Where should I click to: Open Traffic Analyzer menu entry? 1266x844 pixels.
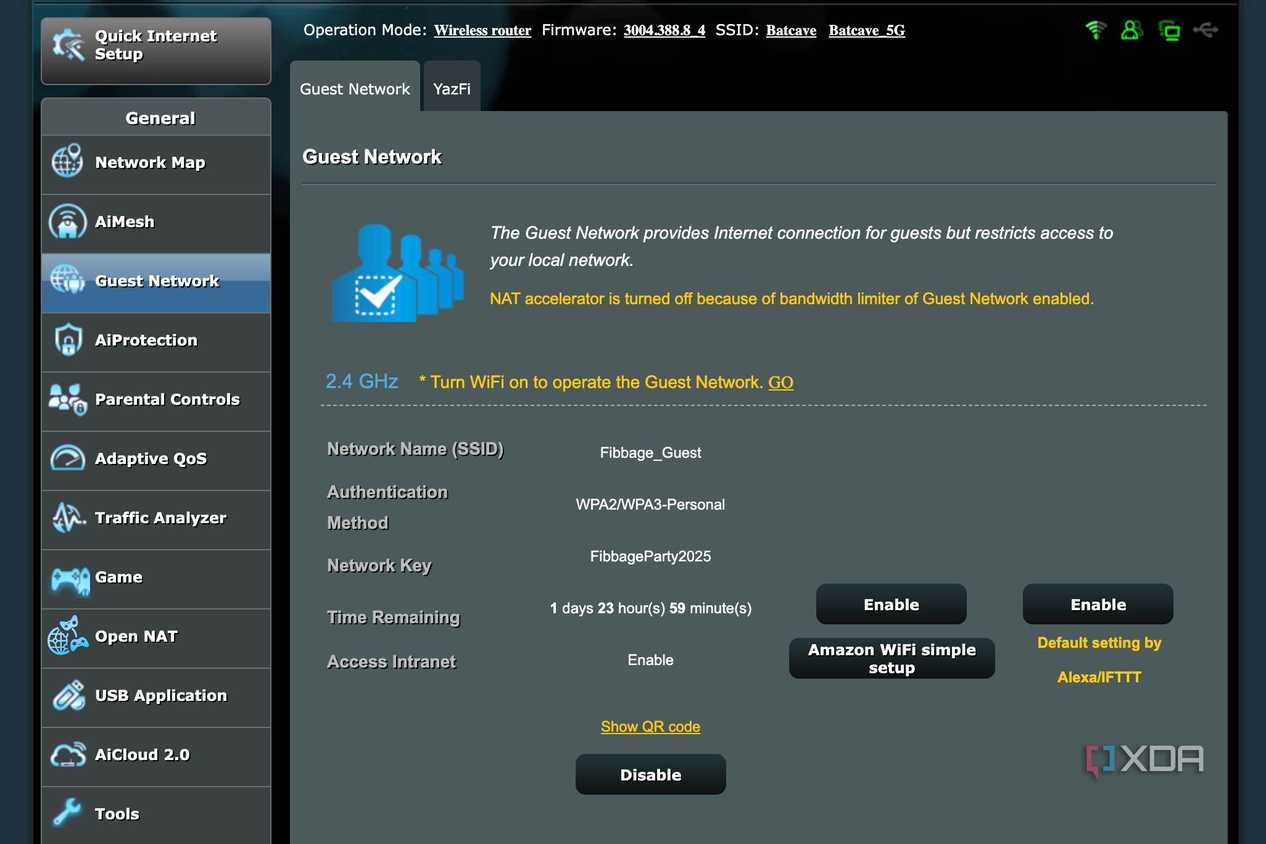coord(156,518)
